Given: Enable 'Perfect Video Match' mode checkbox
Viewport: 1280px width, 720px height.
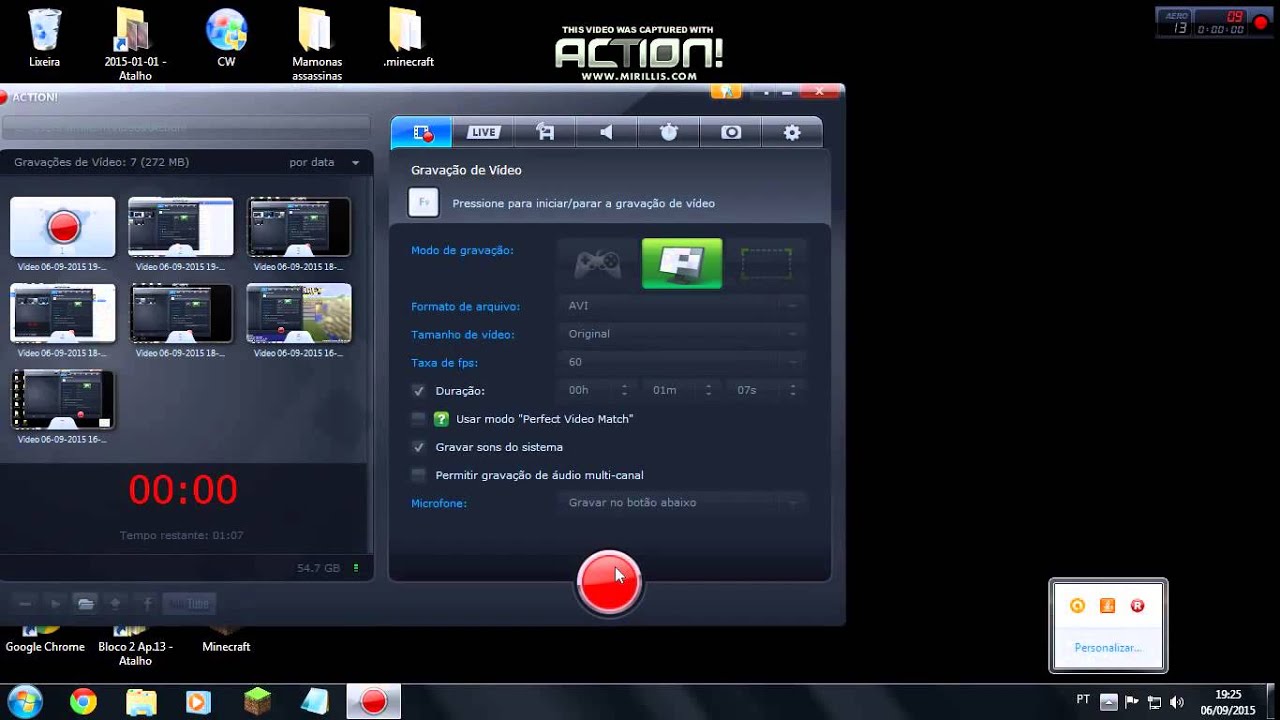Looking at the screenshot, I should coord(419,419).
